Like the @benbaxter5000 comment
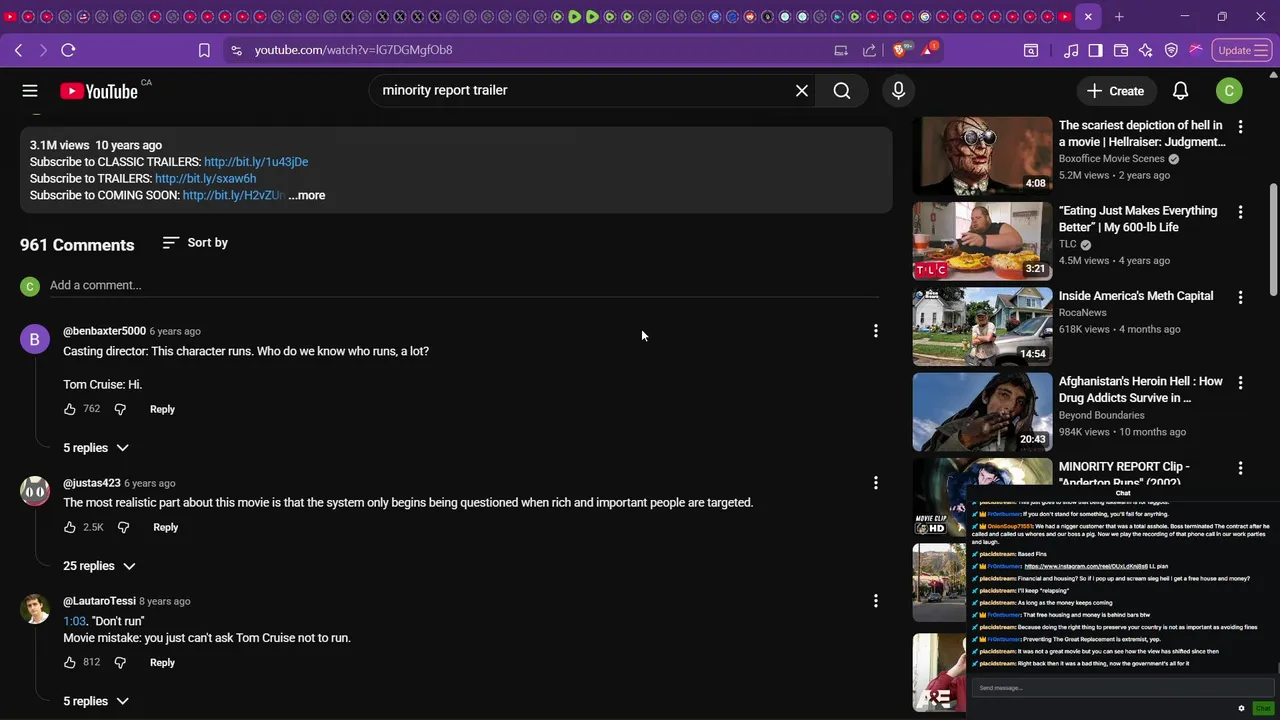Viewport: 1280px width, 720px height. (x=70, y=409)
